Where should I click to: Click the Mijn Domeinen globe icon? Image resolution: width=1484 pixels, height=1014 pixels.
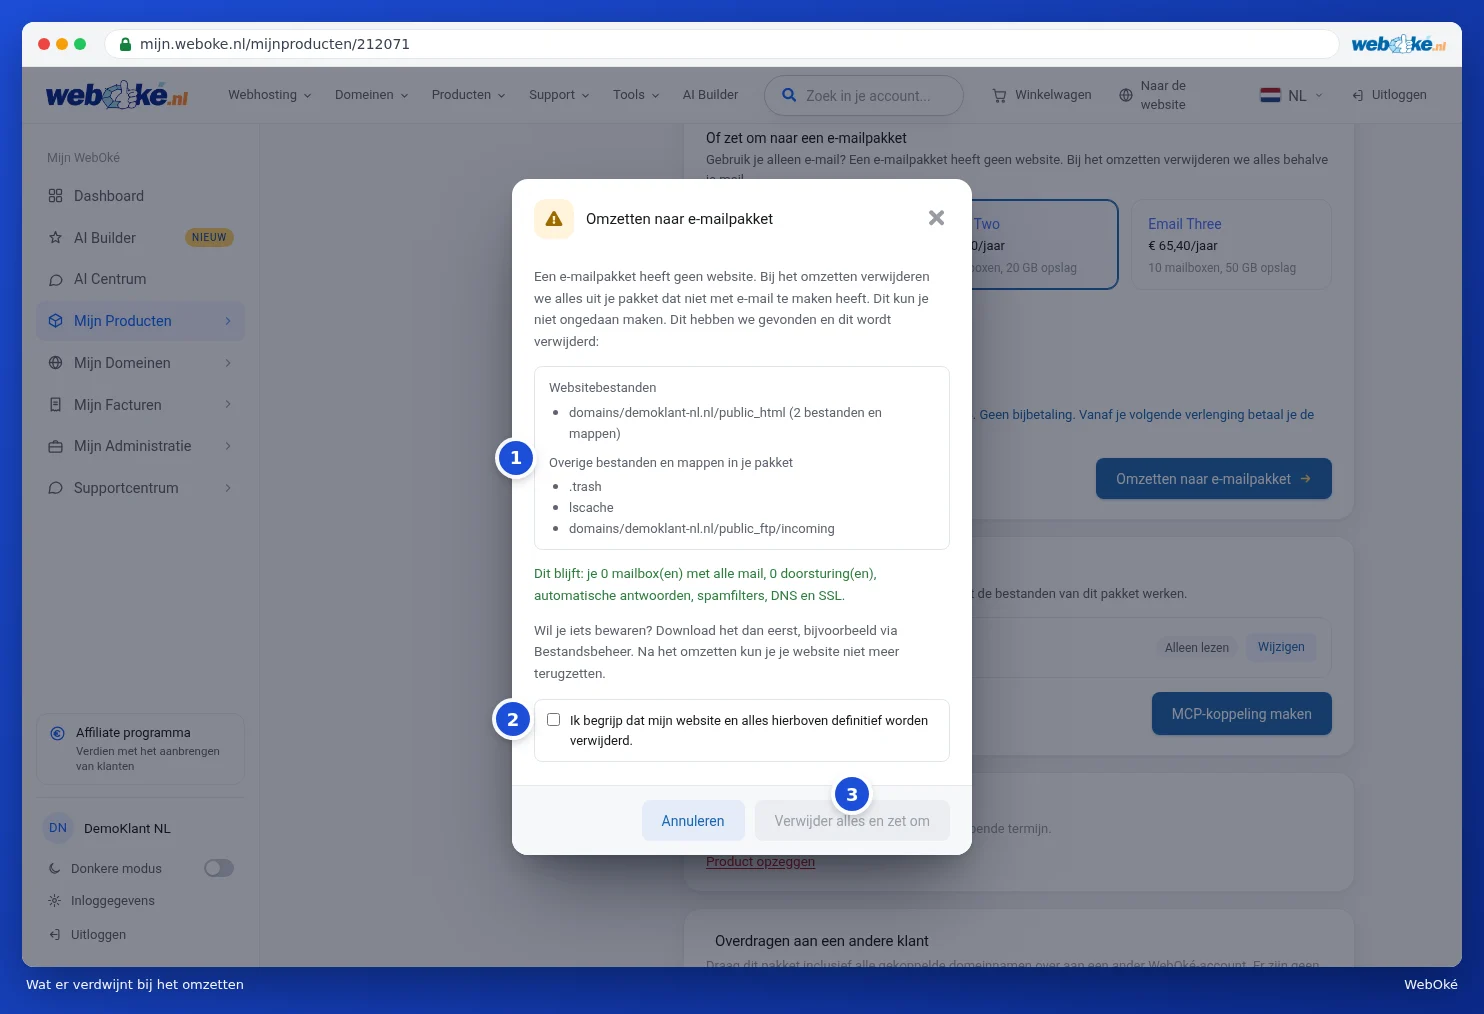pyautogui.click(x=56, y=363)
